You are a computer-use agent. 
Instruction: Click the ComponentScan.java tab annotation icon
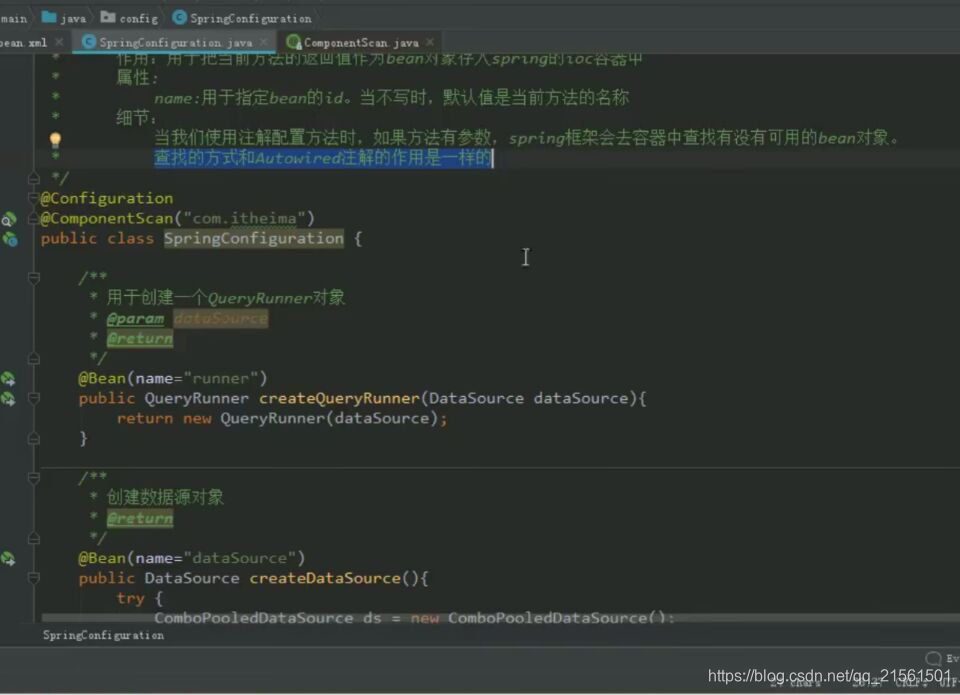293,42
